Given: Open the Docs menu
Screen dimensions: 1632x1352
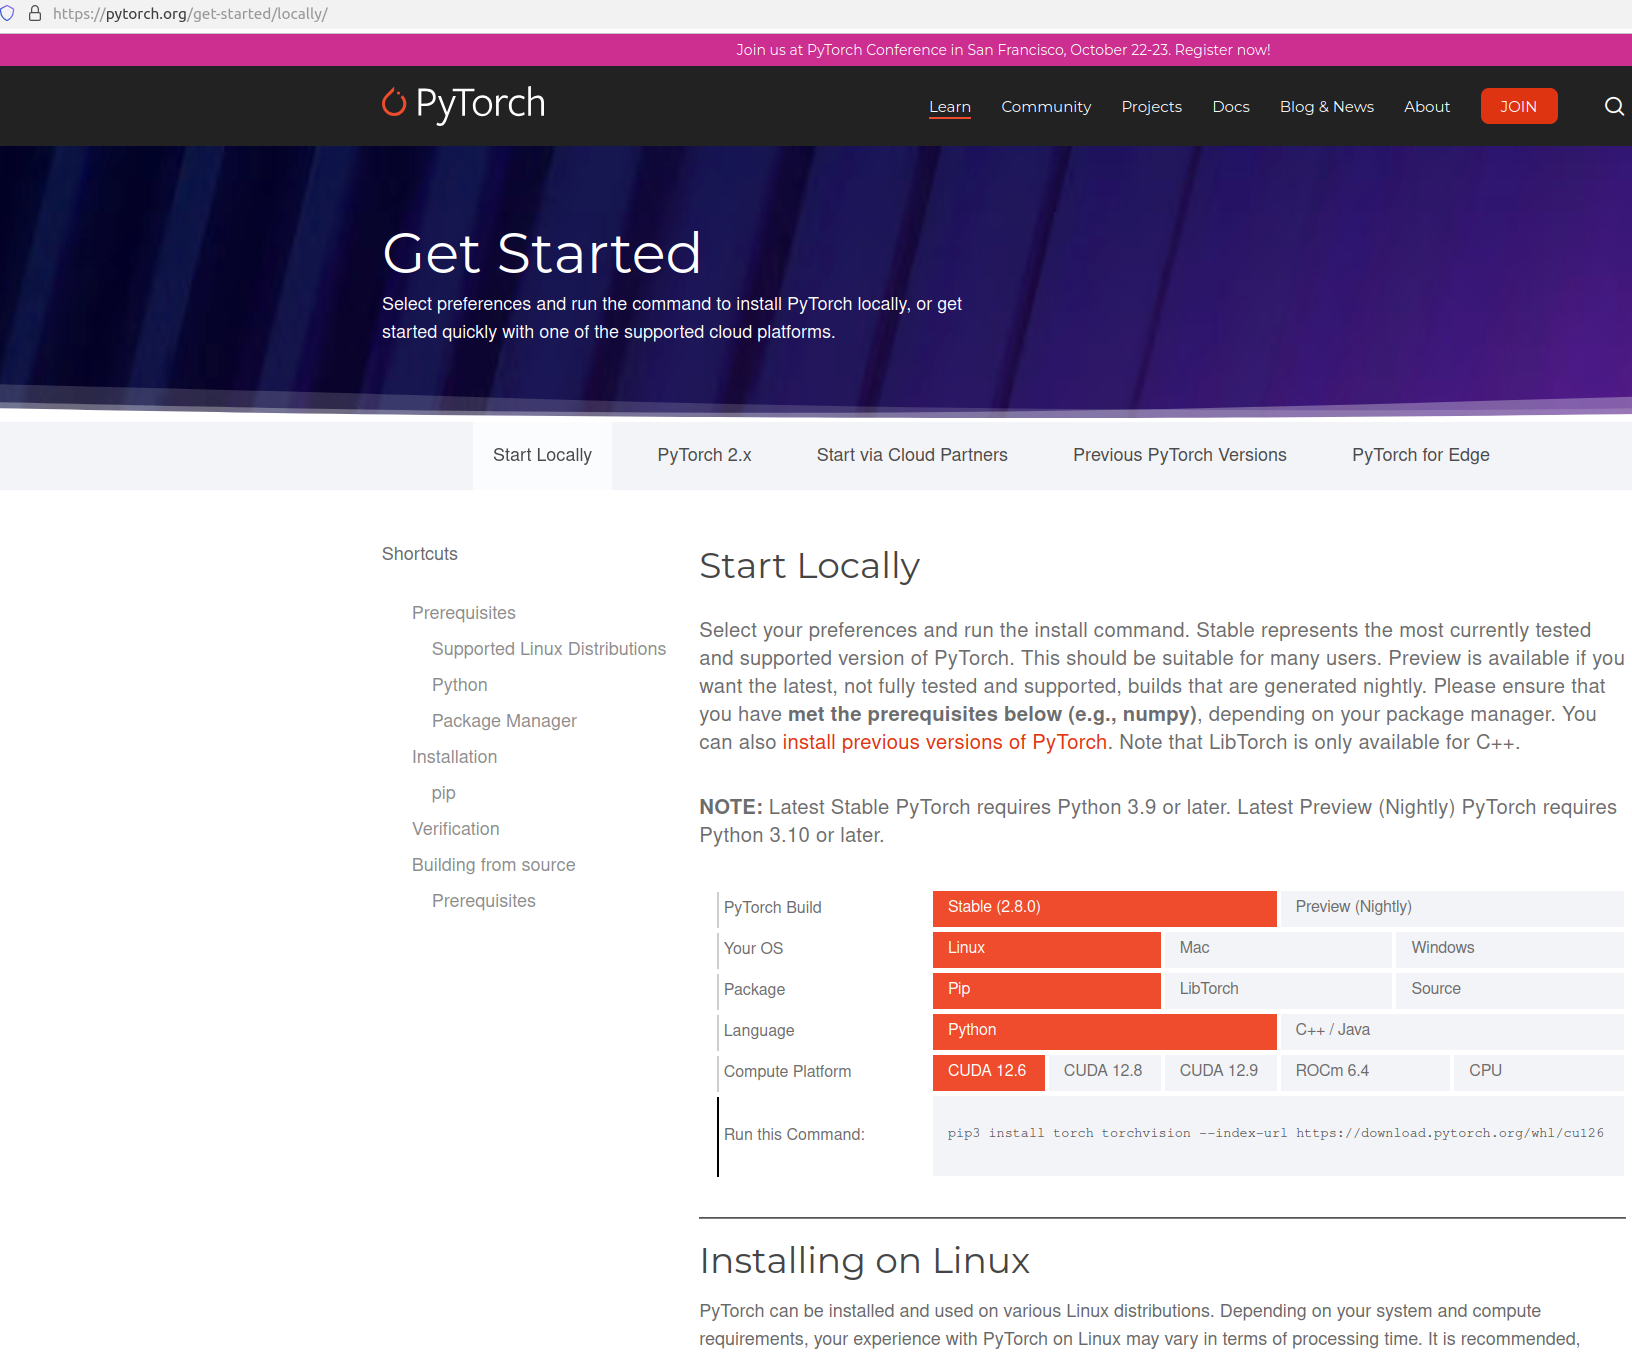Looking at the screenshot, I should [1231, 107].
